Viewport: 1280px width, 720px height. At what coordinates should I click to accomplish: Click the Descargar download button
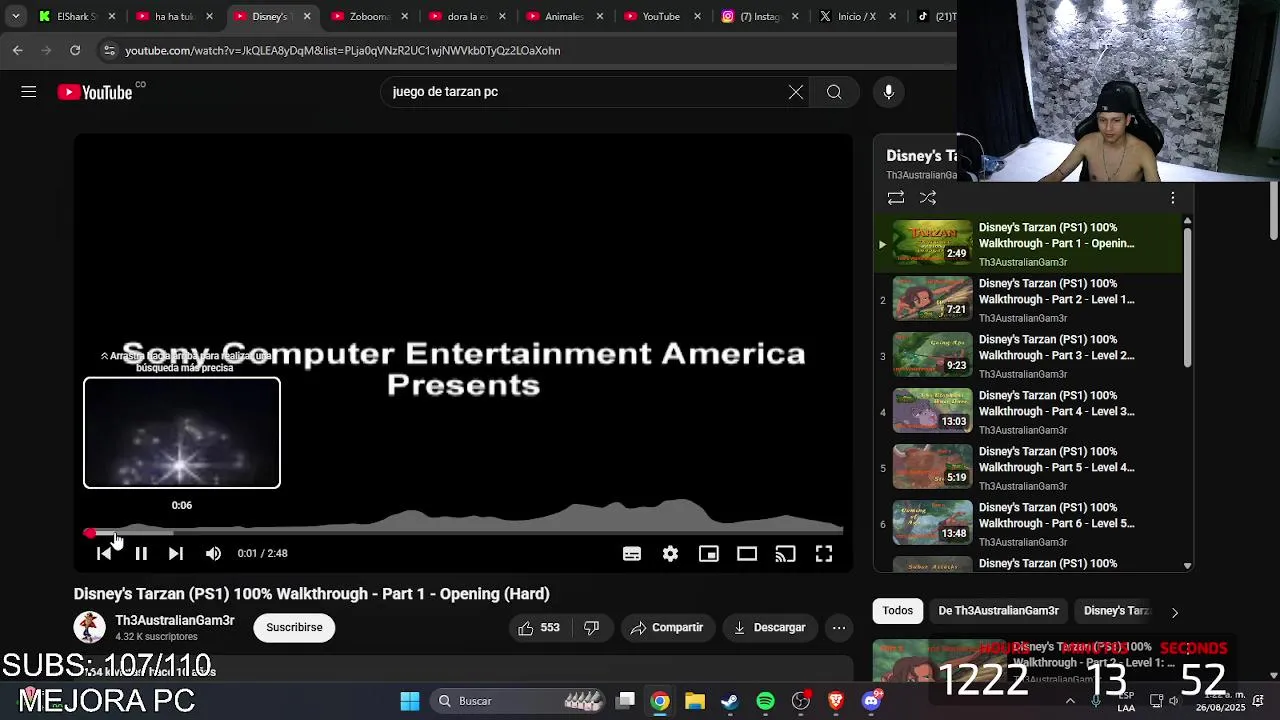point(769,627)
